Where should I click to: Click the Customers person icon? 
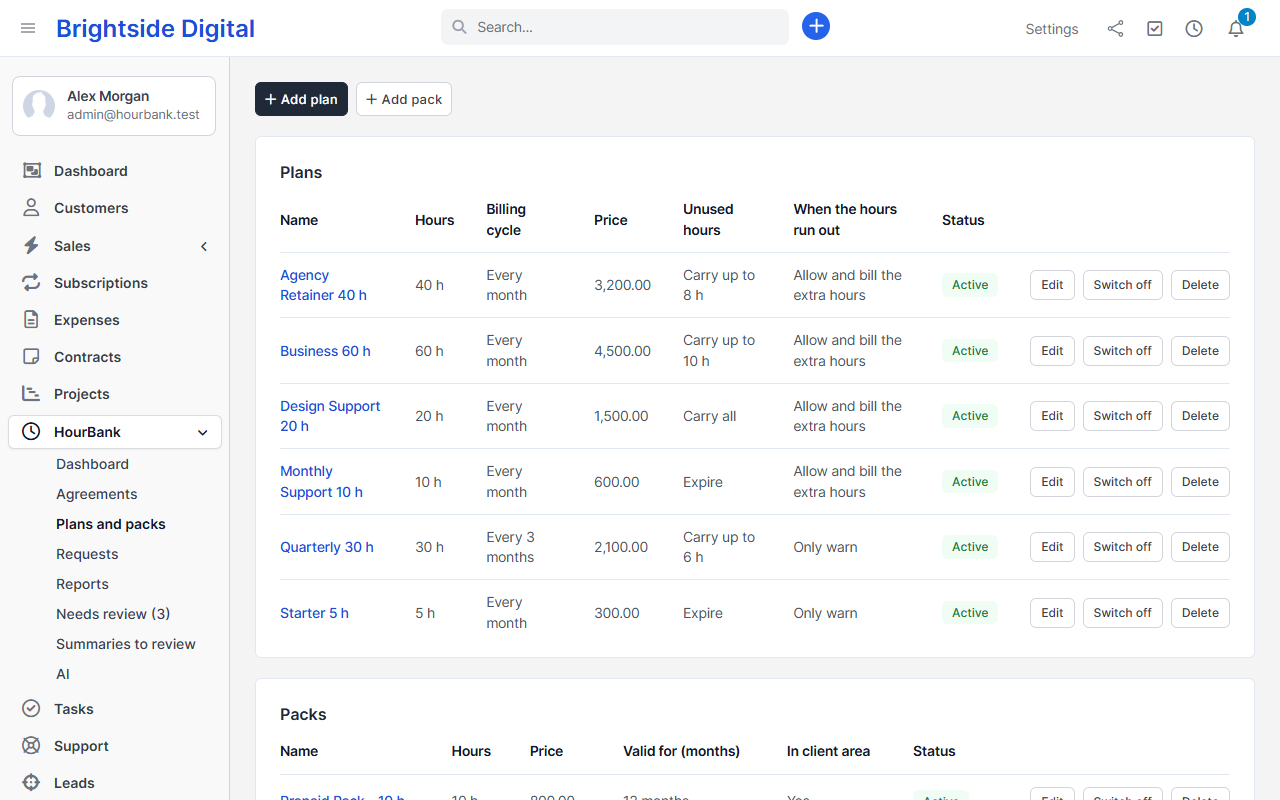(x=31, y=208)
